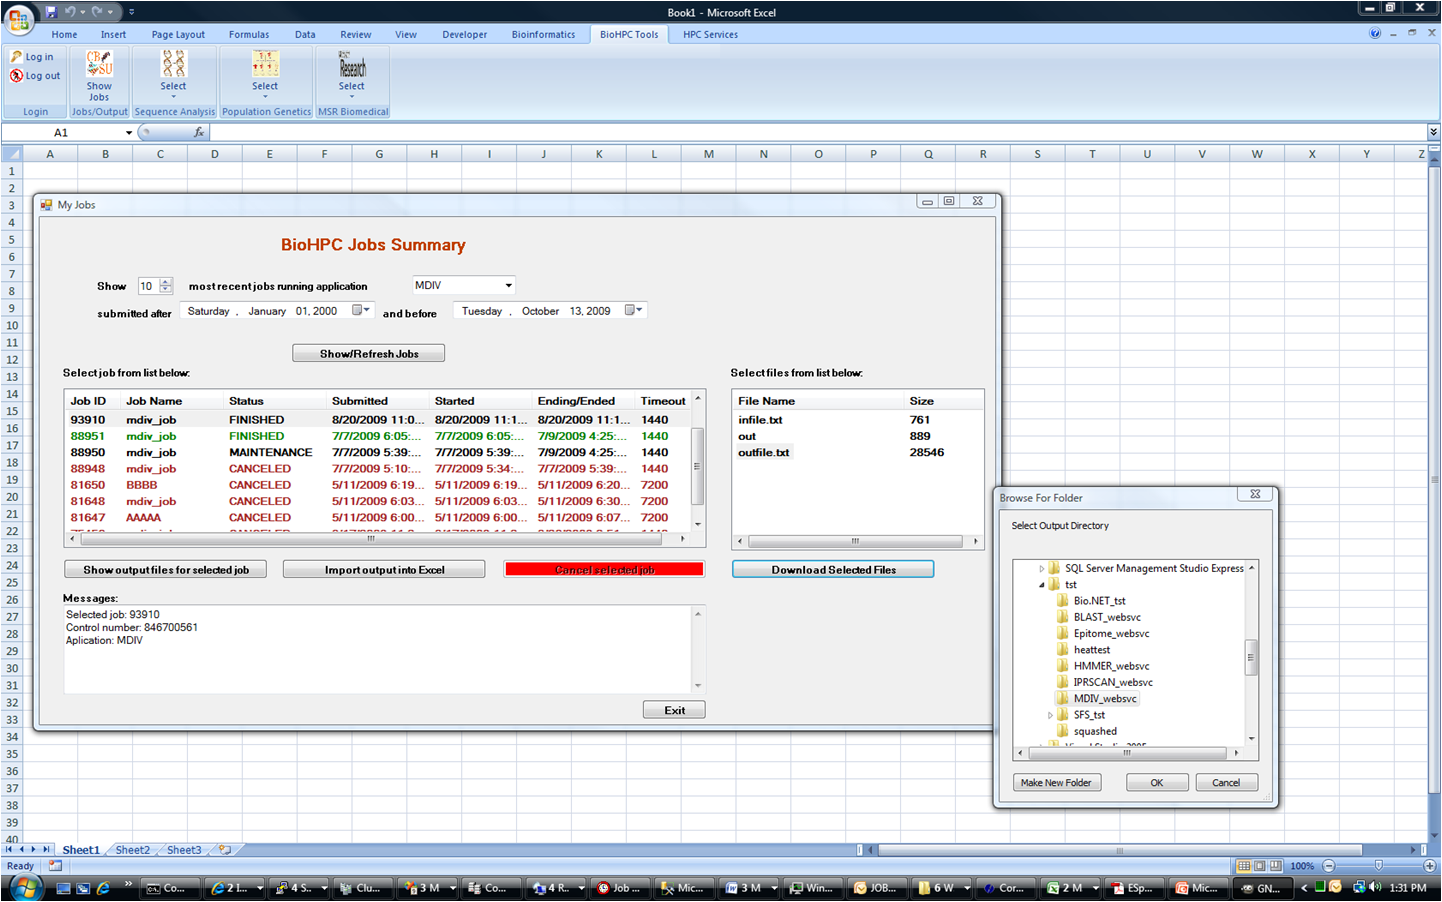Select column T header in worksheet

[x=1092, y=154]
